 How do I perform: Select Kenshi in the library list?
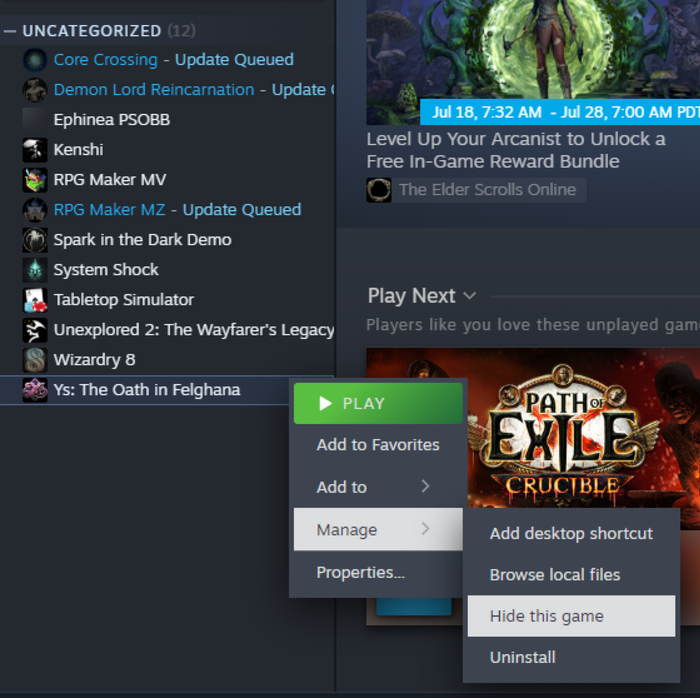click(x=167, y=150)
